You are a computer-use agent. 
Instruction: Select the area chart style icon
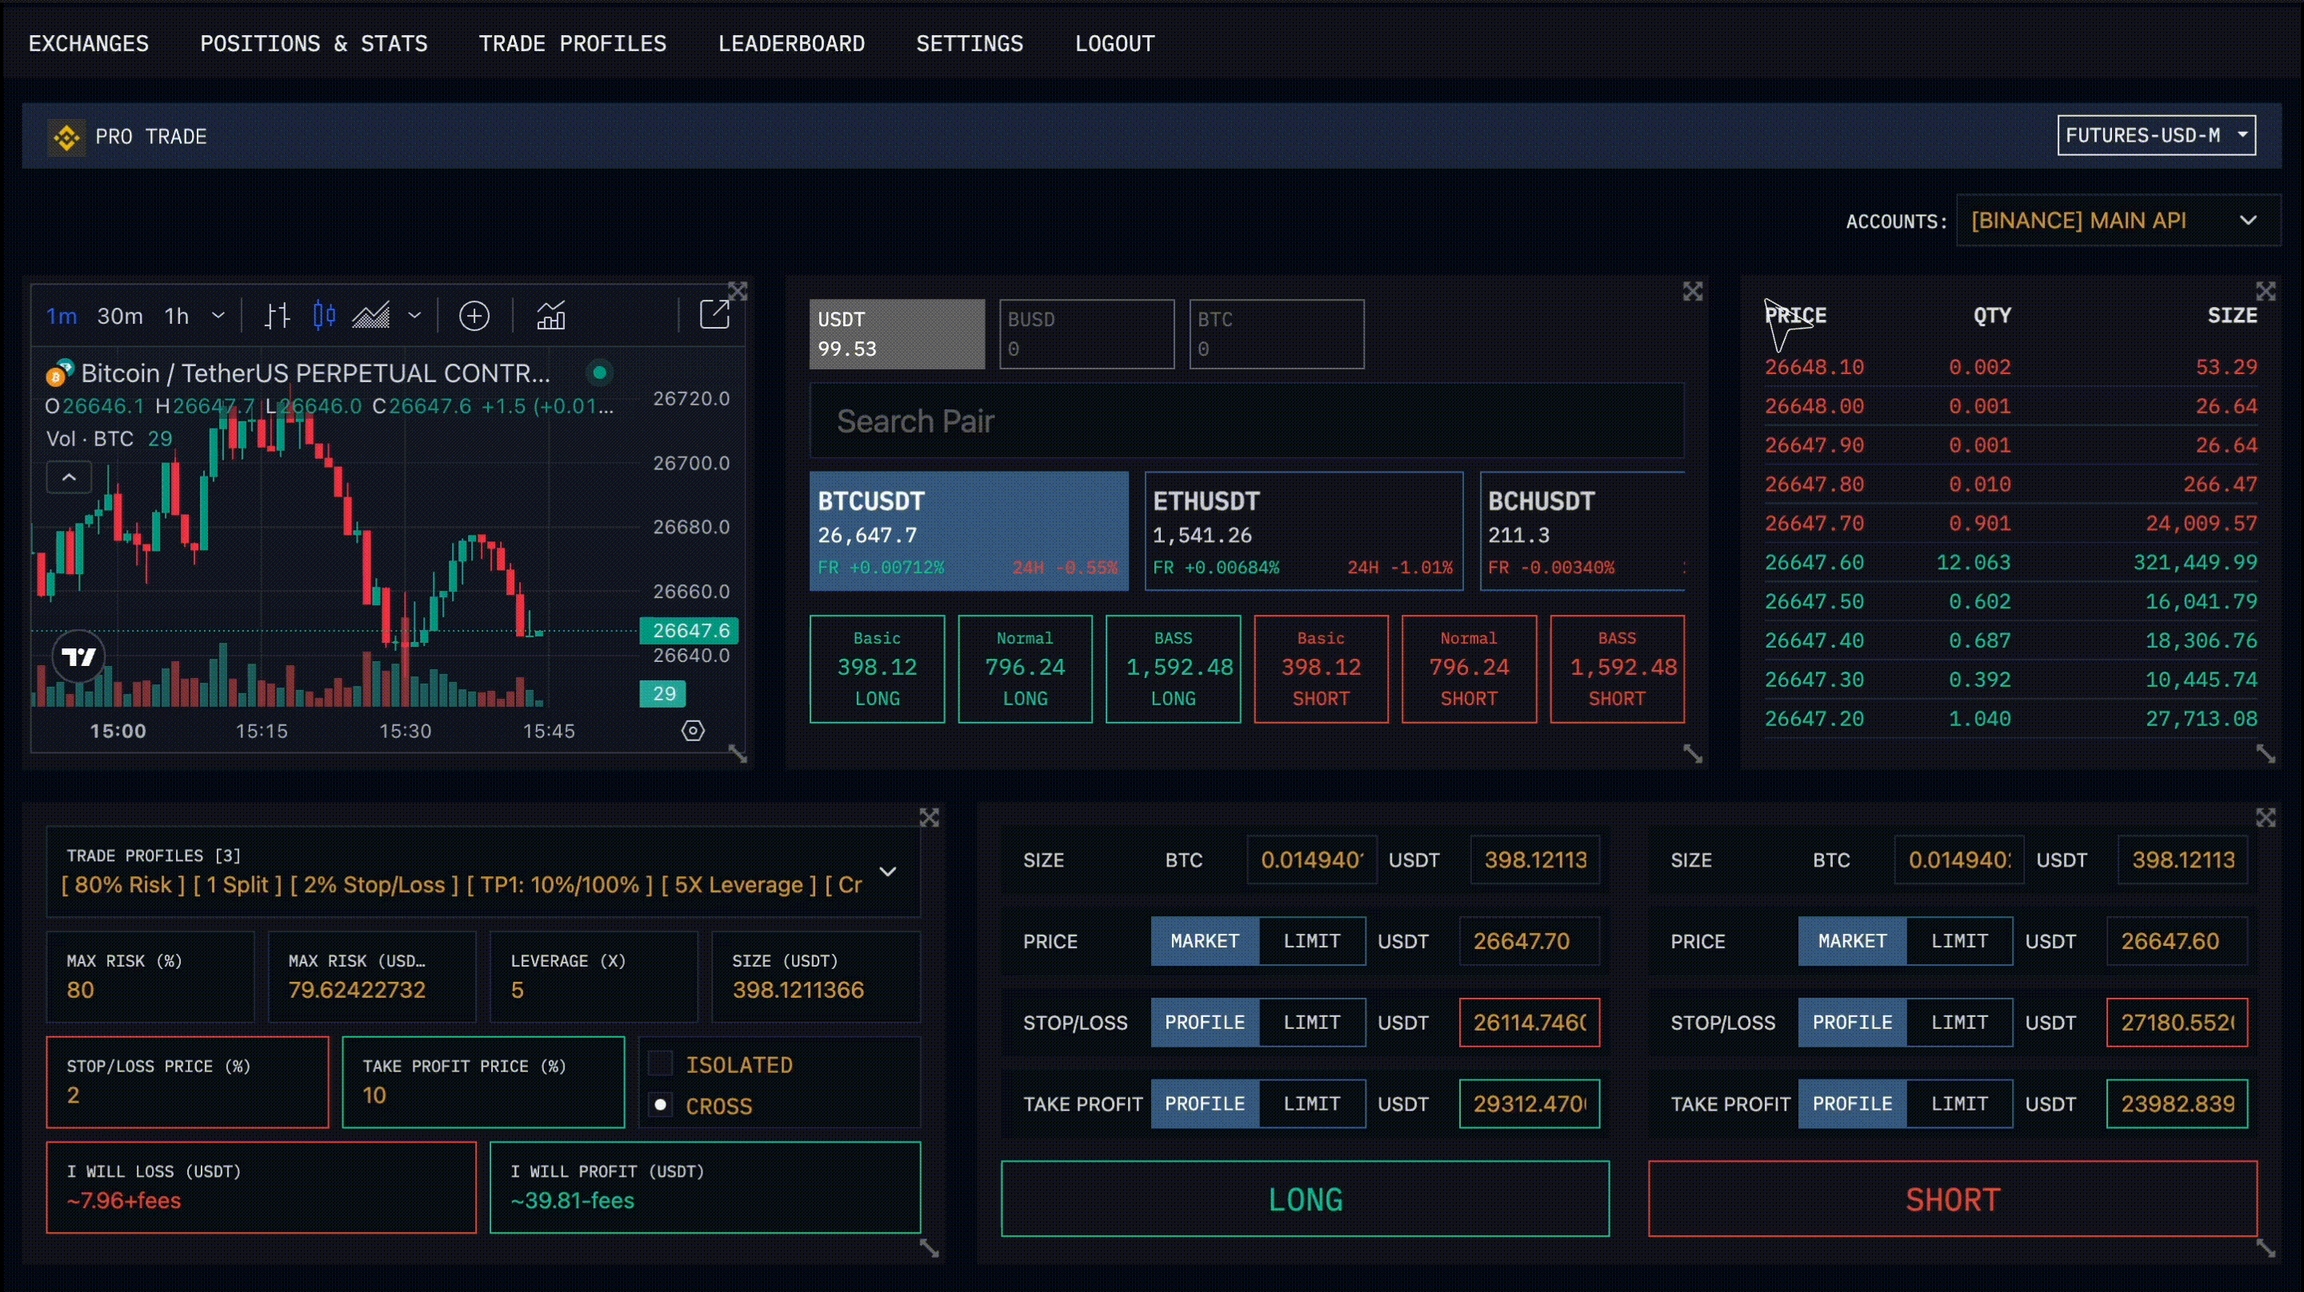pyautogui.click(x=371, y=316)
